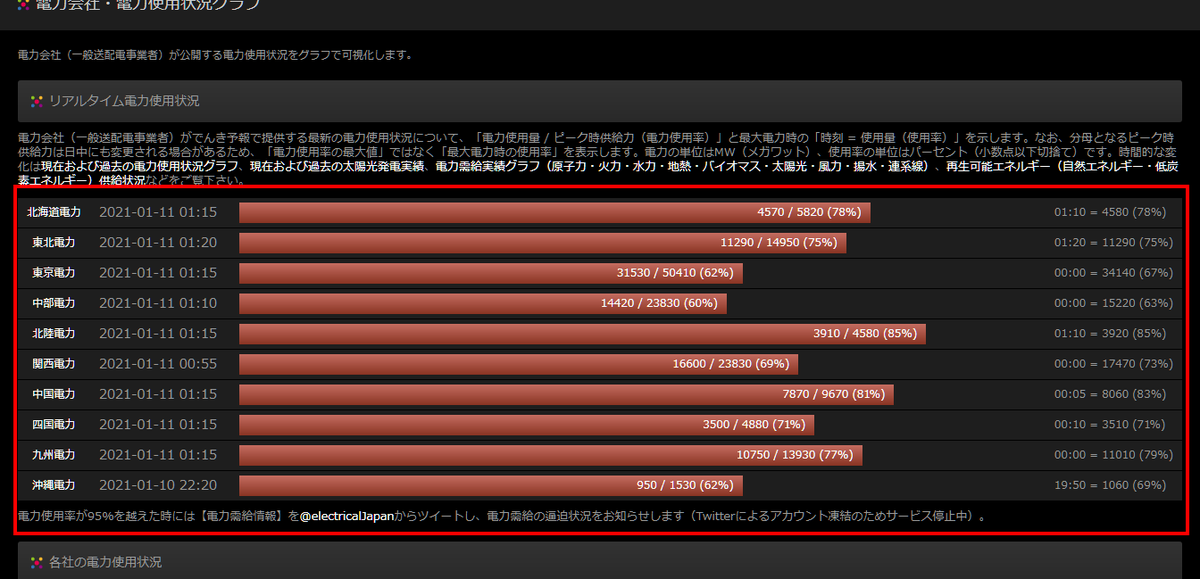Click the 北海道電力 usage bar showing 78%
The width and height of the screenshot is (1200, 579).
point(555,212)
